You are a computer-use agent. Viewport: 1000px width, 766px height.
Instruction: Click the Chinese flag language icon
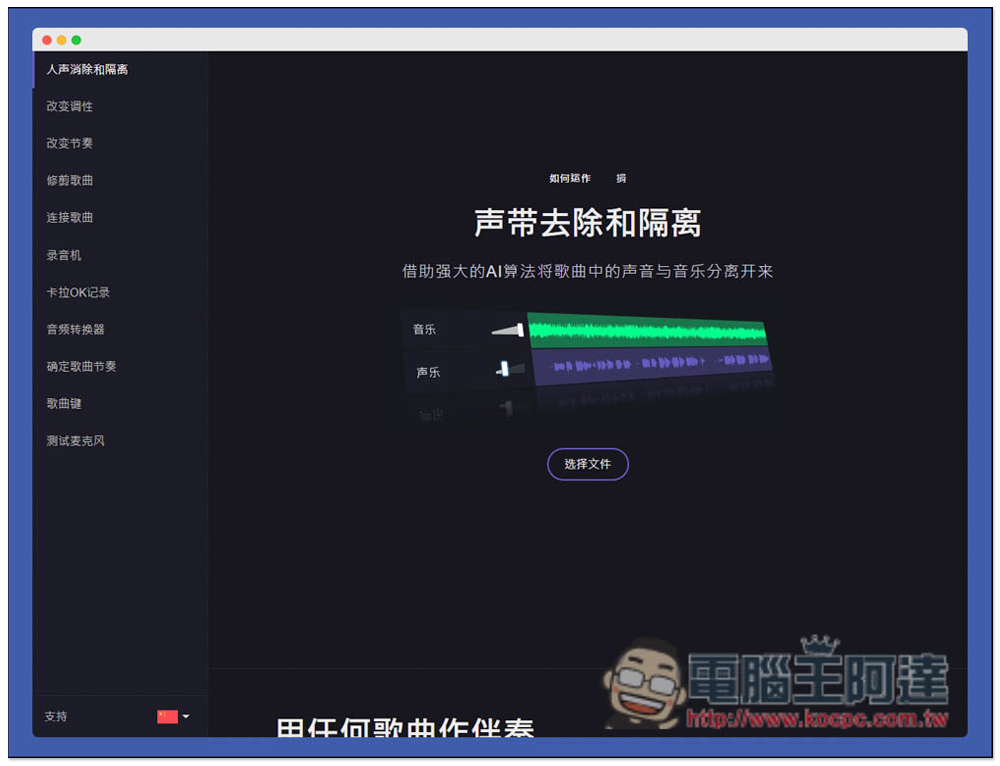coord(167,716)
